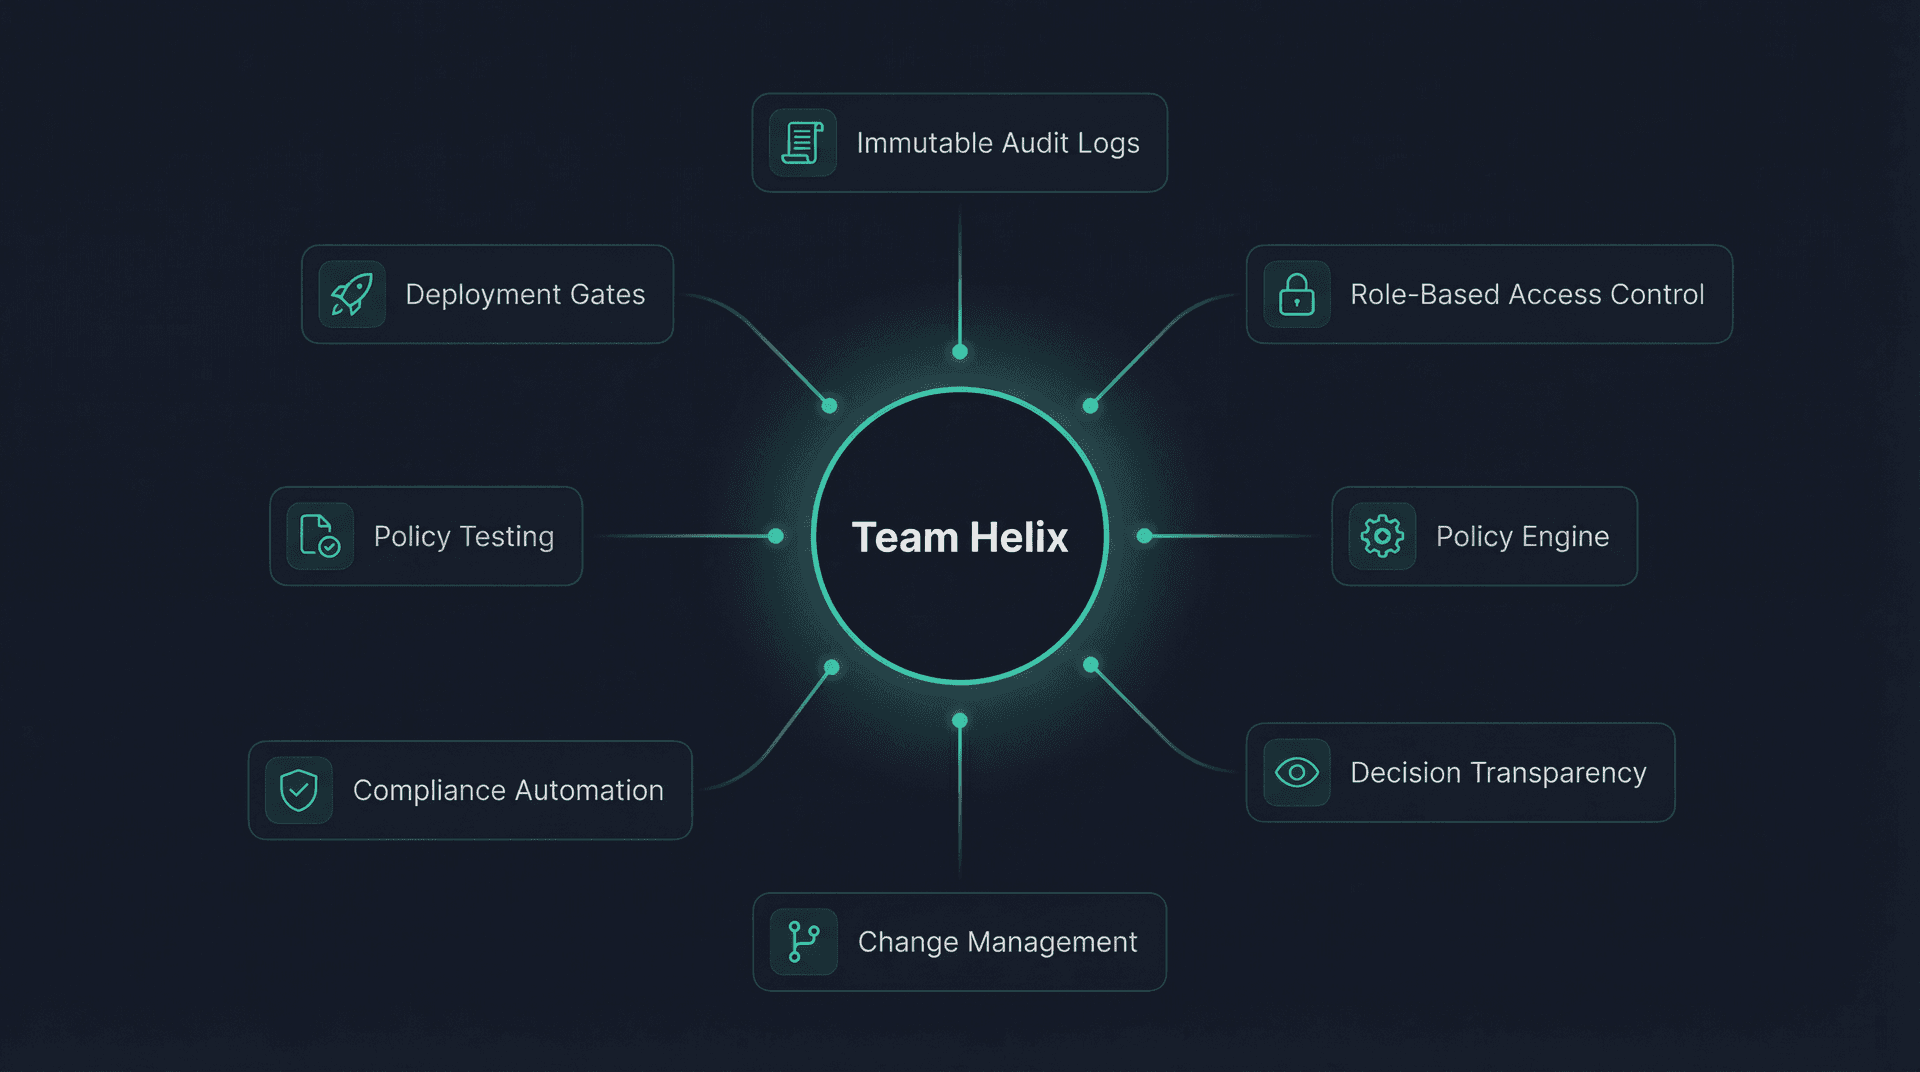Click the branch icon on Change Management
1920x1072 pixels.
coord(801,941)
